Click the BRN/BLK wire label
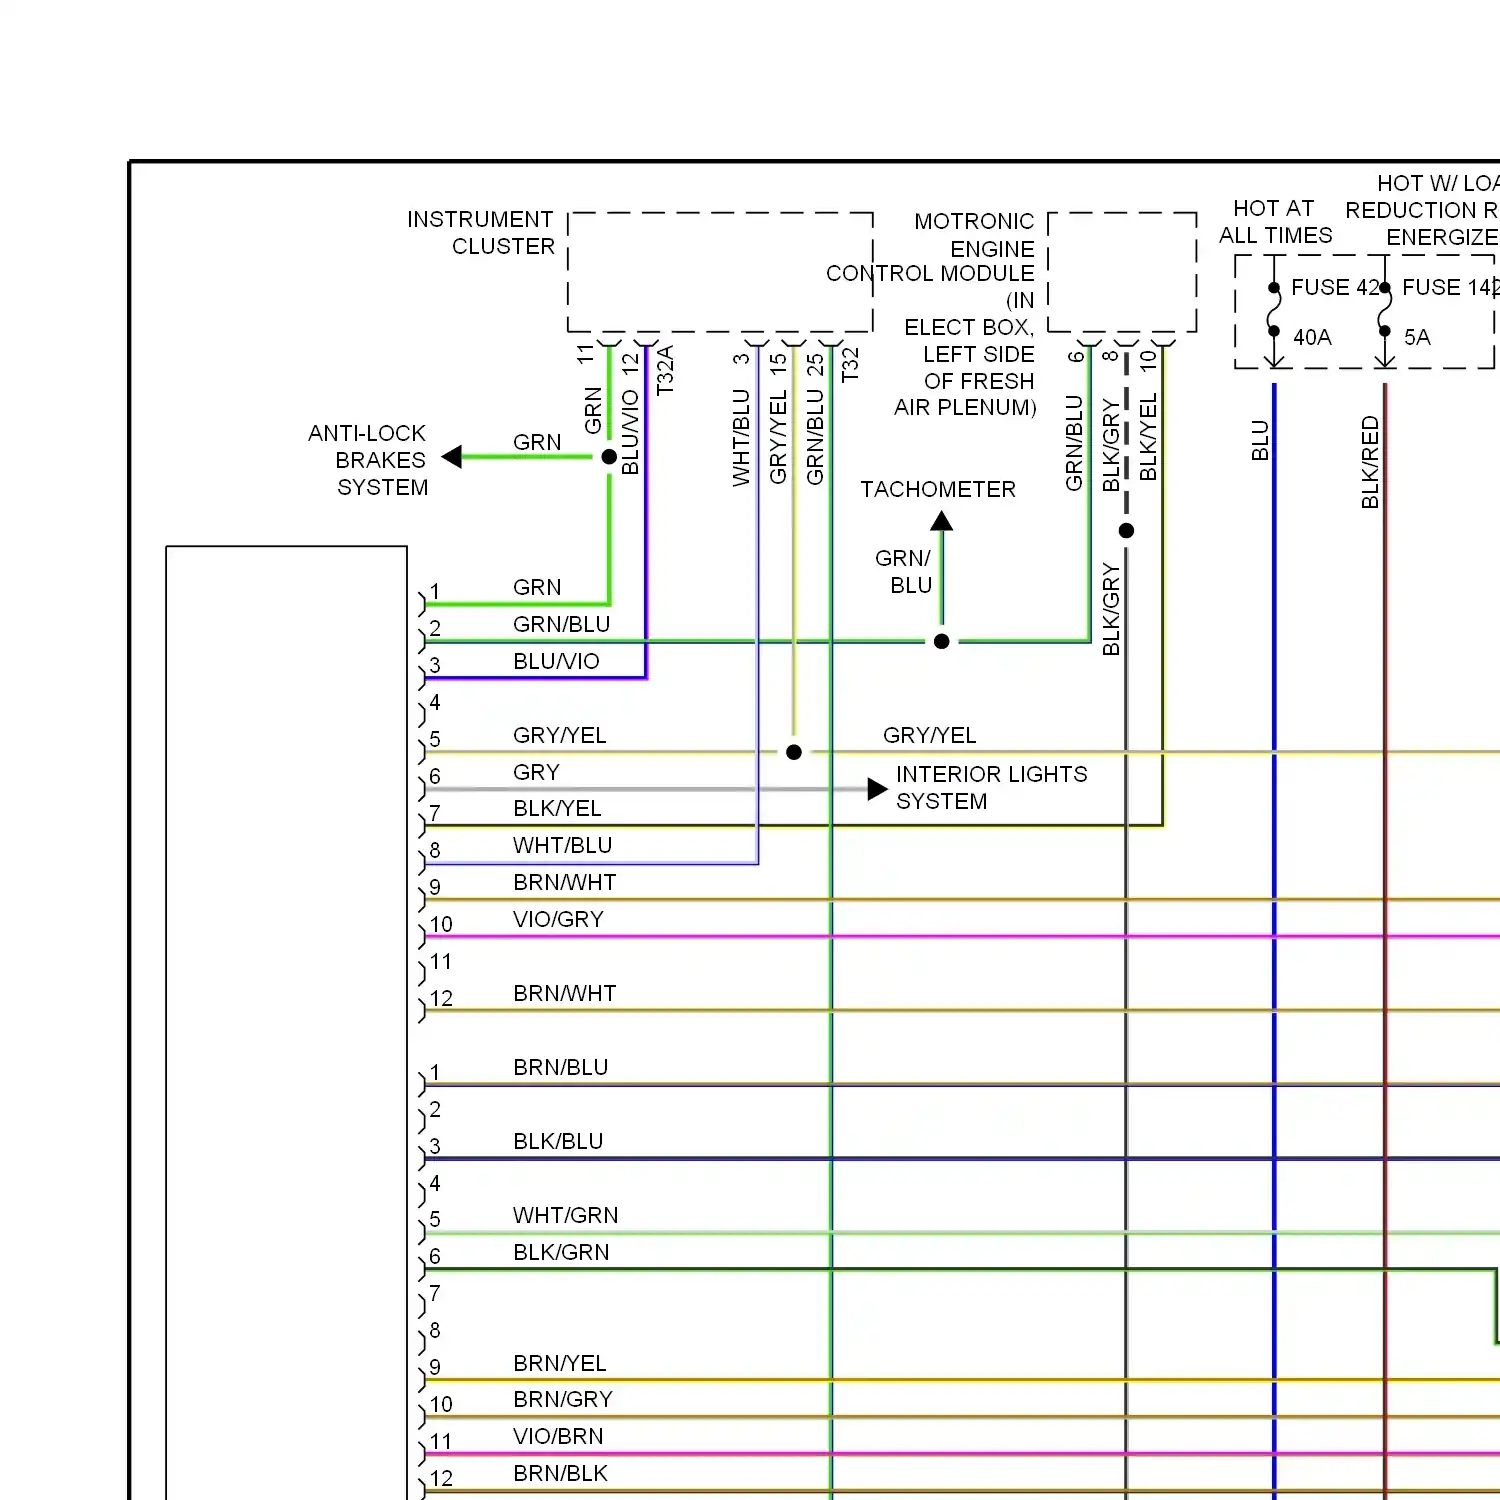Screen dimensions: 1500x1500 [560, 1473]
